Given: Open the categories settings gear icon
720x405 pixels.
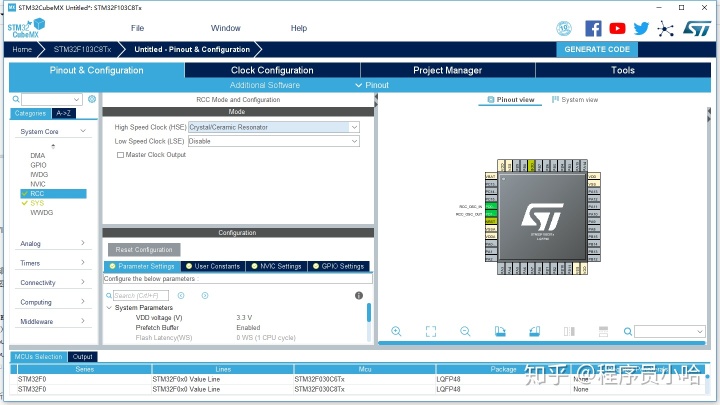Looking at the screenshot, I should coord(92,99).
